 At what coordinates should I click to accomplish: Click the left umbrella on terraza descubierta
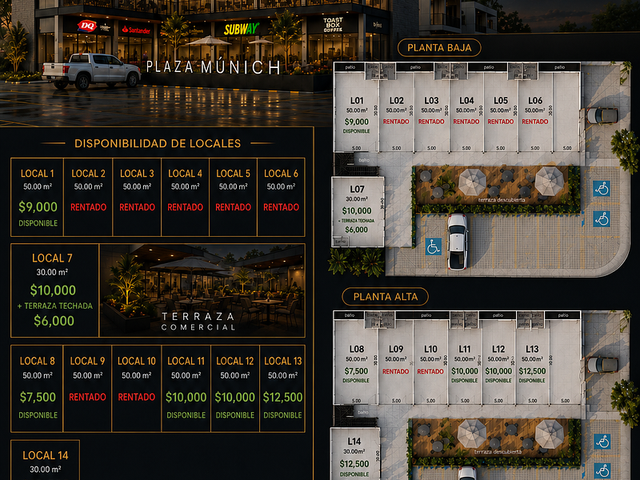point(472,182)
